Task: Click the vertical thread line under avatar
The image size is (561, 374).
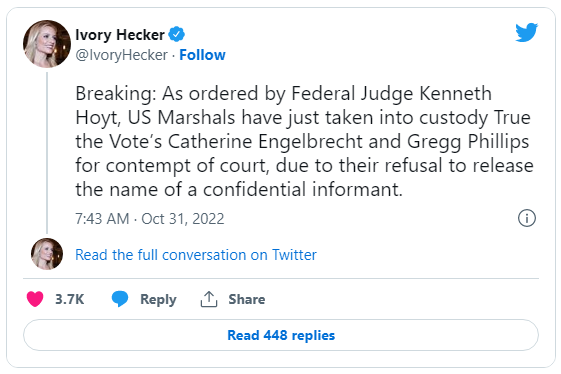Action: (47, 153)
